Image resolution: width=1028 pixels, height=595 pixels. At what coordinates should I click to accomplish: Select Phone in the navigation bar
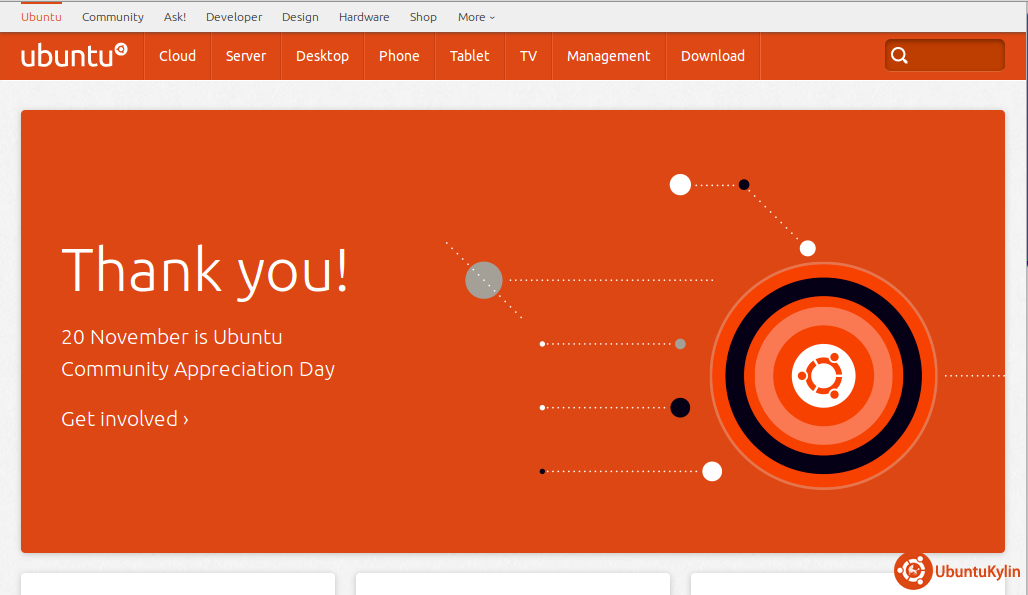[399, 56]
